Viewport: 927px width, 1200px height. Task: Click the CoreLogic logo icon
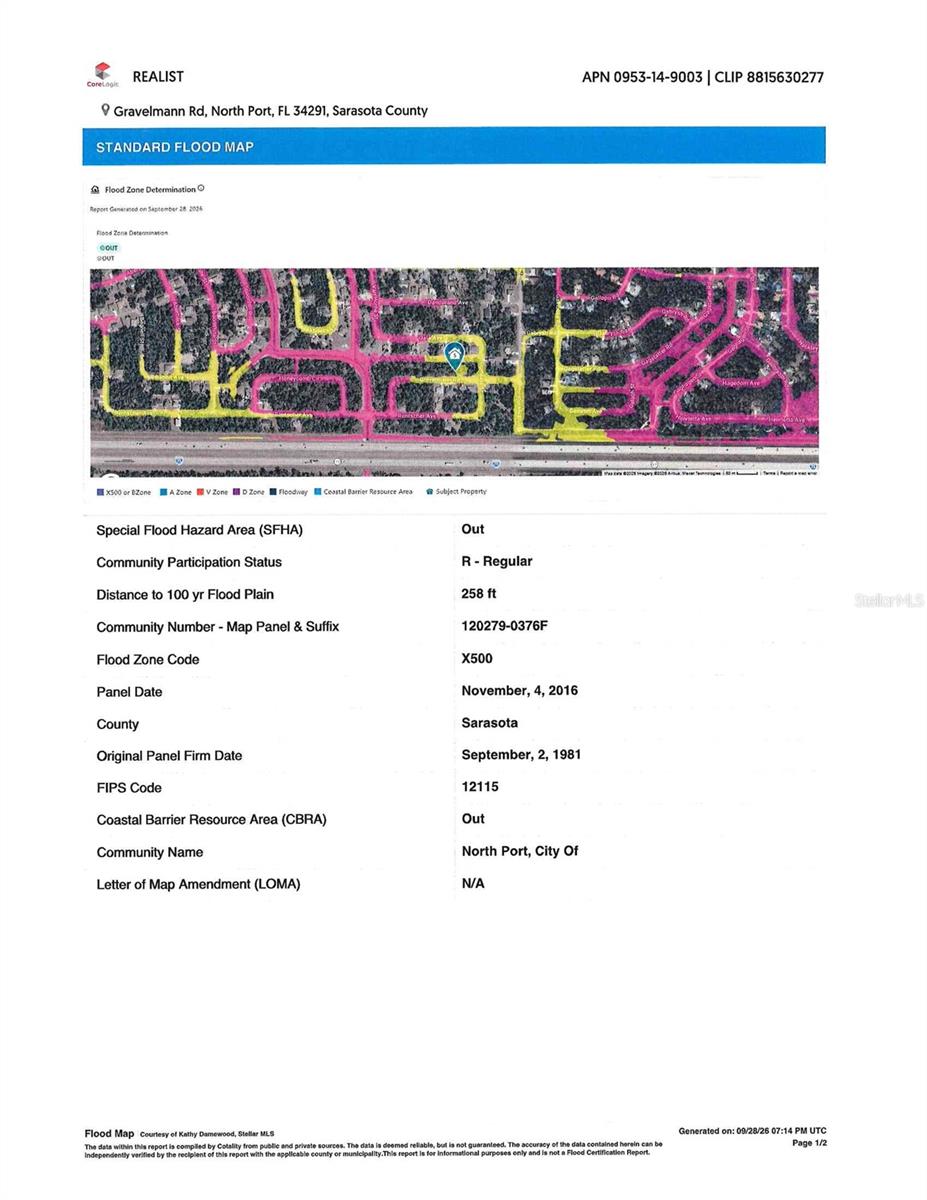(x=101, y=75)
